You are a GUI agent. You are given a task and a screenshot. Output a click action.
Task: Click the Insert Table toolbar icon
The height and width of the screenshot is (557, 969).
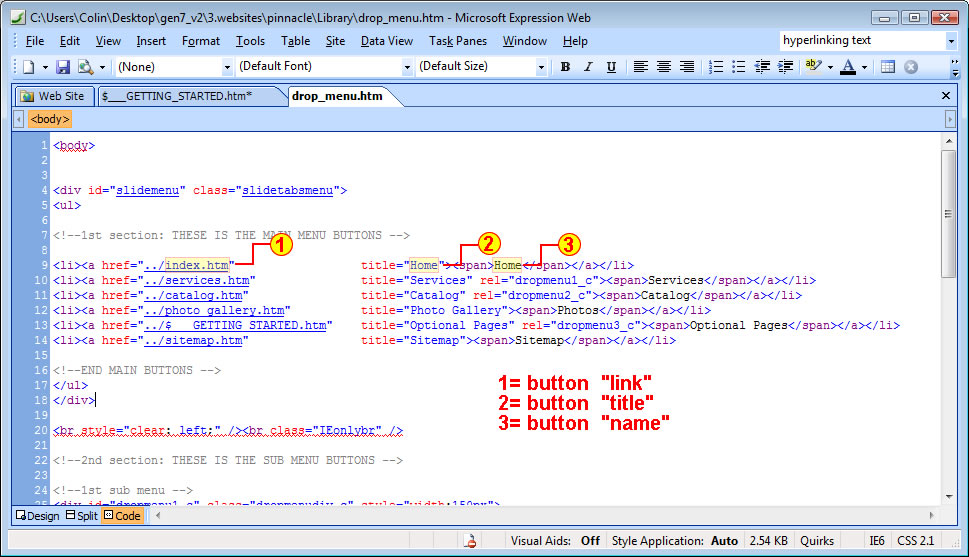tap(888, 67)
